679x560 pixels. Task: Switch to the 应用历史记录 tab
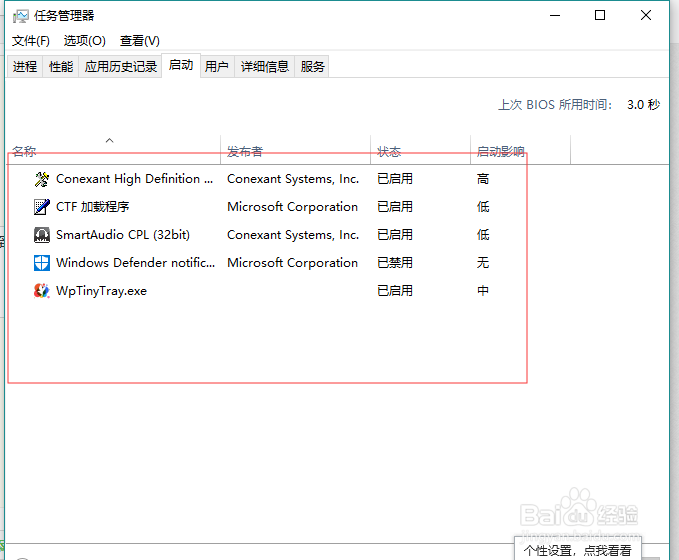pos(120,67)
